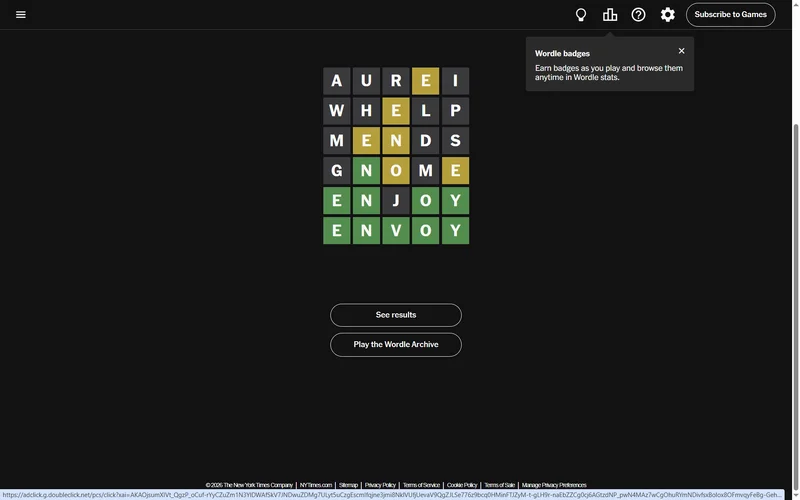Screen dimensions: 800x500
Task: Open the Privacy Policy footer link
Action: (x=380, y=485)
